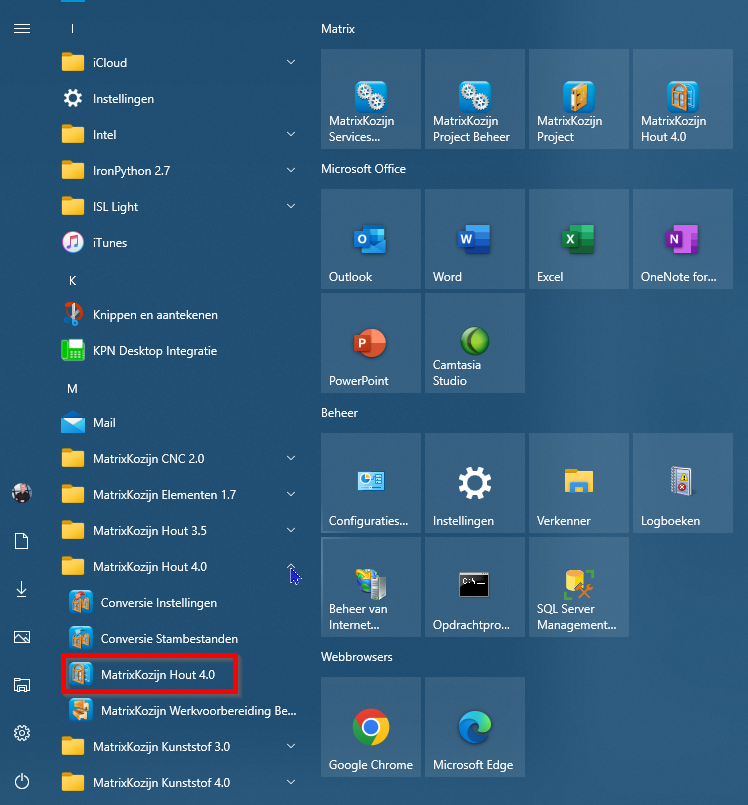Launch Excel from Microsoft Office tiles
Image resolution: width=748 pixels, height=805 pixels.
(x=578, y=239)
